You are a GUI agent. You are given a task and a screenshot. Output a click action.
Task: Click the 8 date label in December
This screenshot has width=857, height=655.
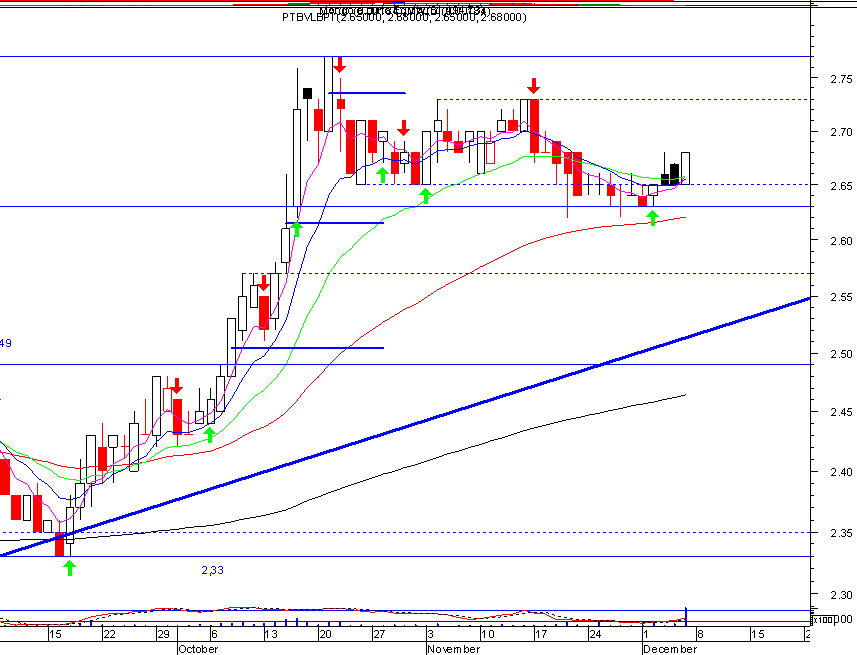pos(700,634)
